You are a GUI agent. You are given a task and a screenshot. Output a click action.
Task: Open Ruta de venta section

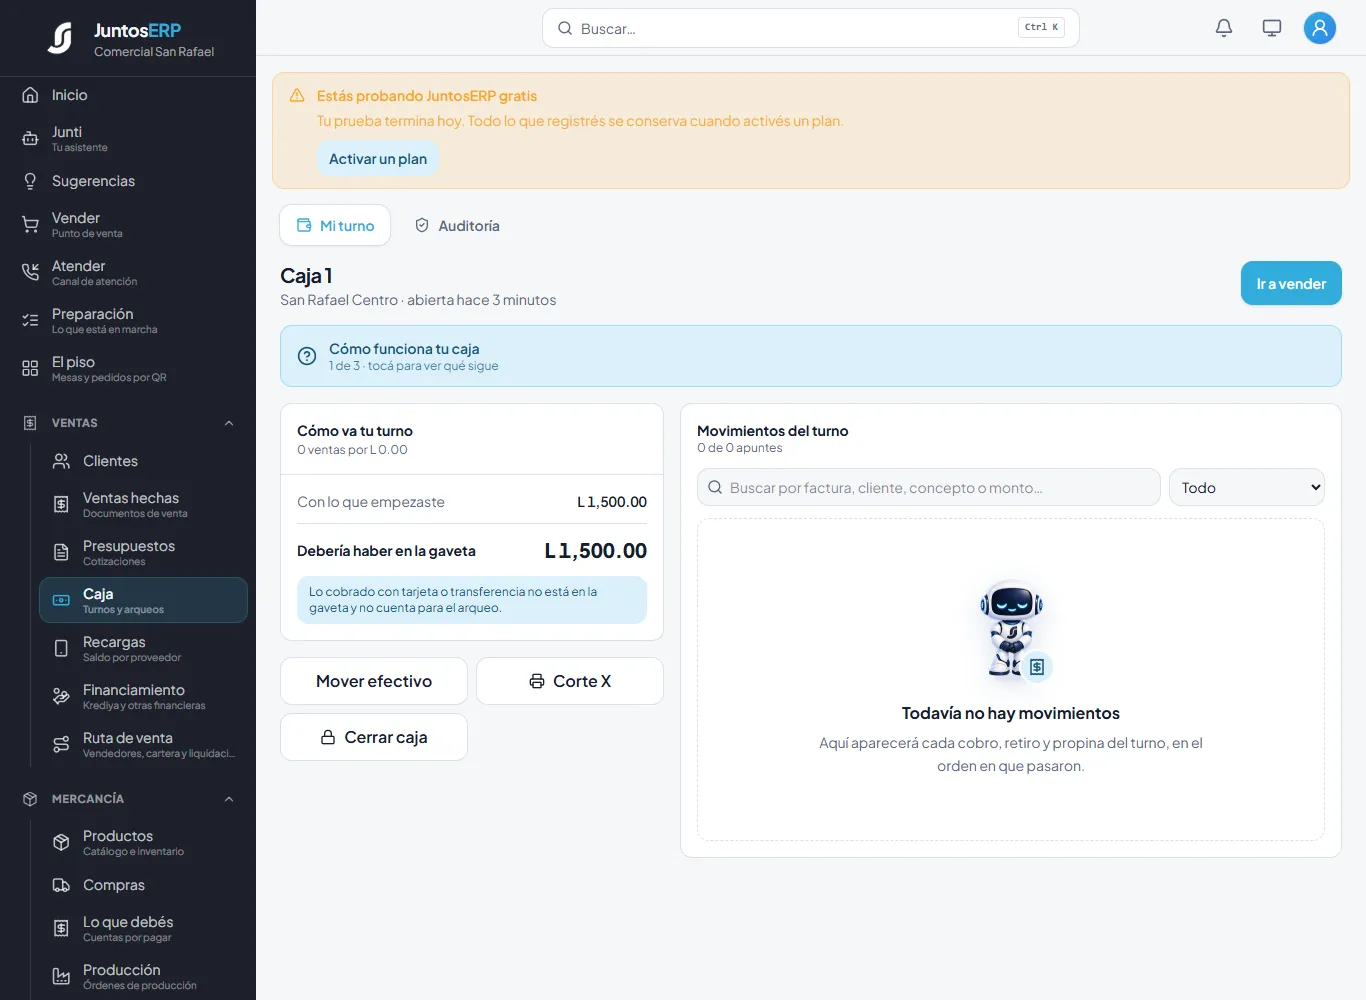tap(143, 744)
